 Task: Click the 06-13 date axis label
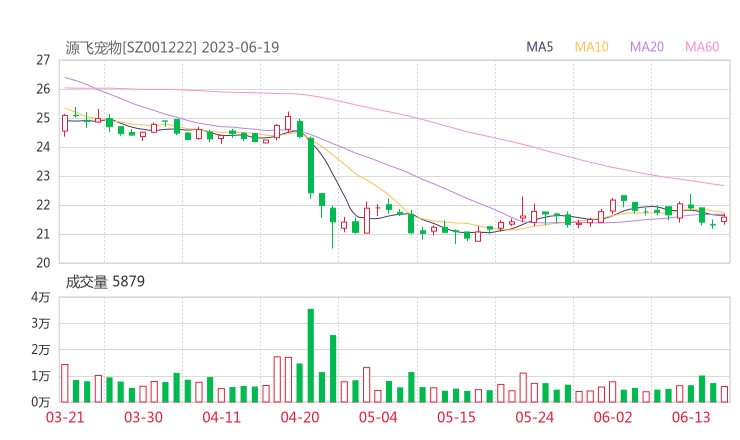pos(691,417)
